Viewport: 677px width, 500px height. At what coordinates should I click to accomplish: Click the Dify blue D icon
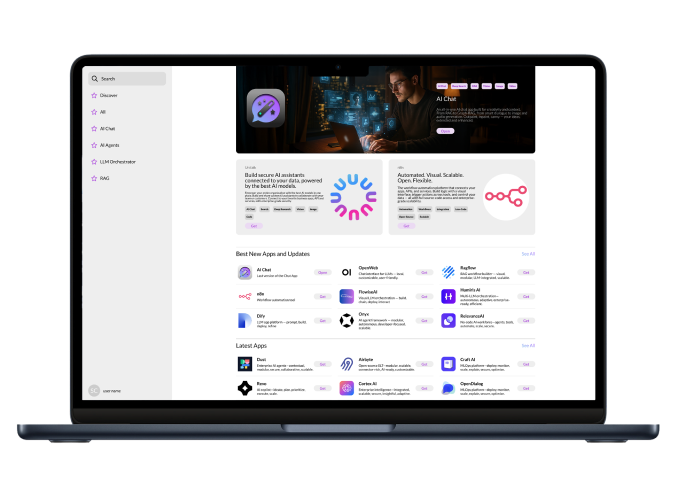point(244,321)
